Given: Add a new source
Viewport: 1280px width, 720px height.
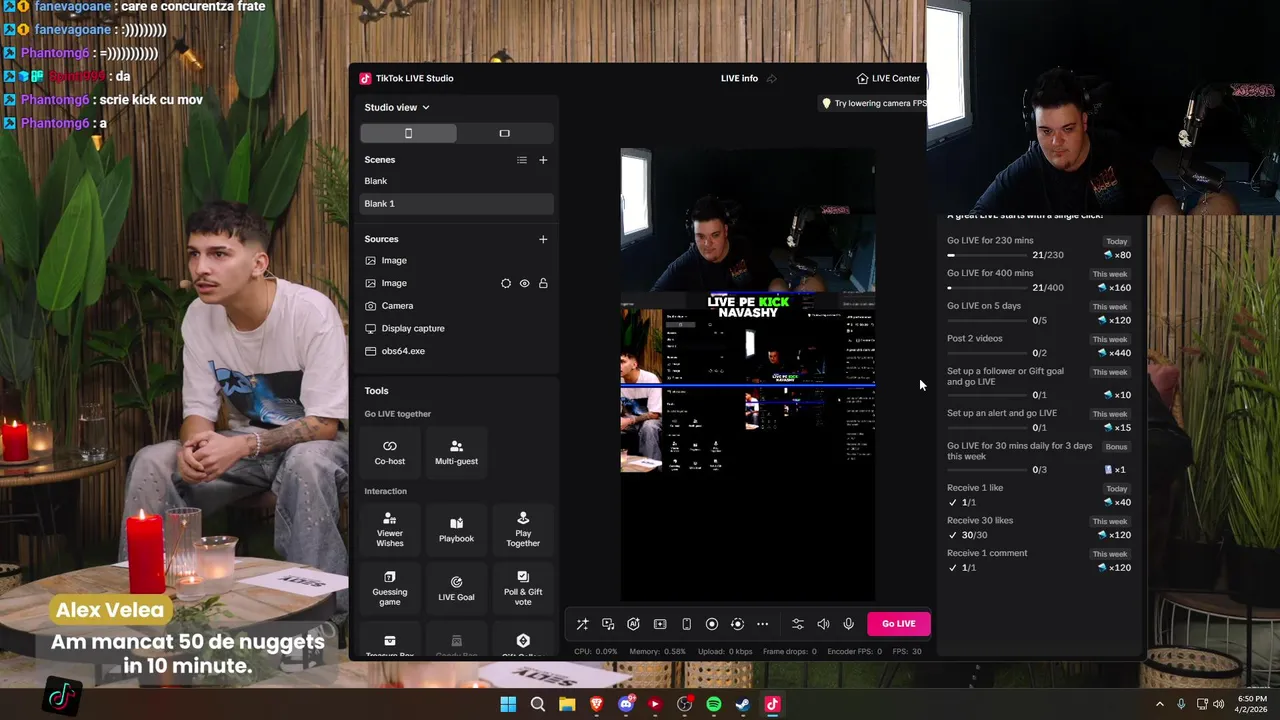Looking at the screenshot, I should (543, 239).
